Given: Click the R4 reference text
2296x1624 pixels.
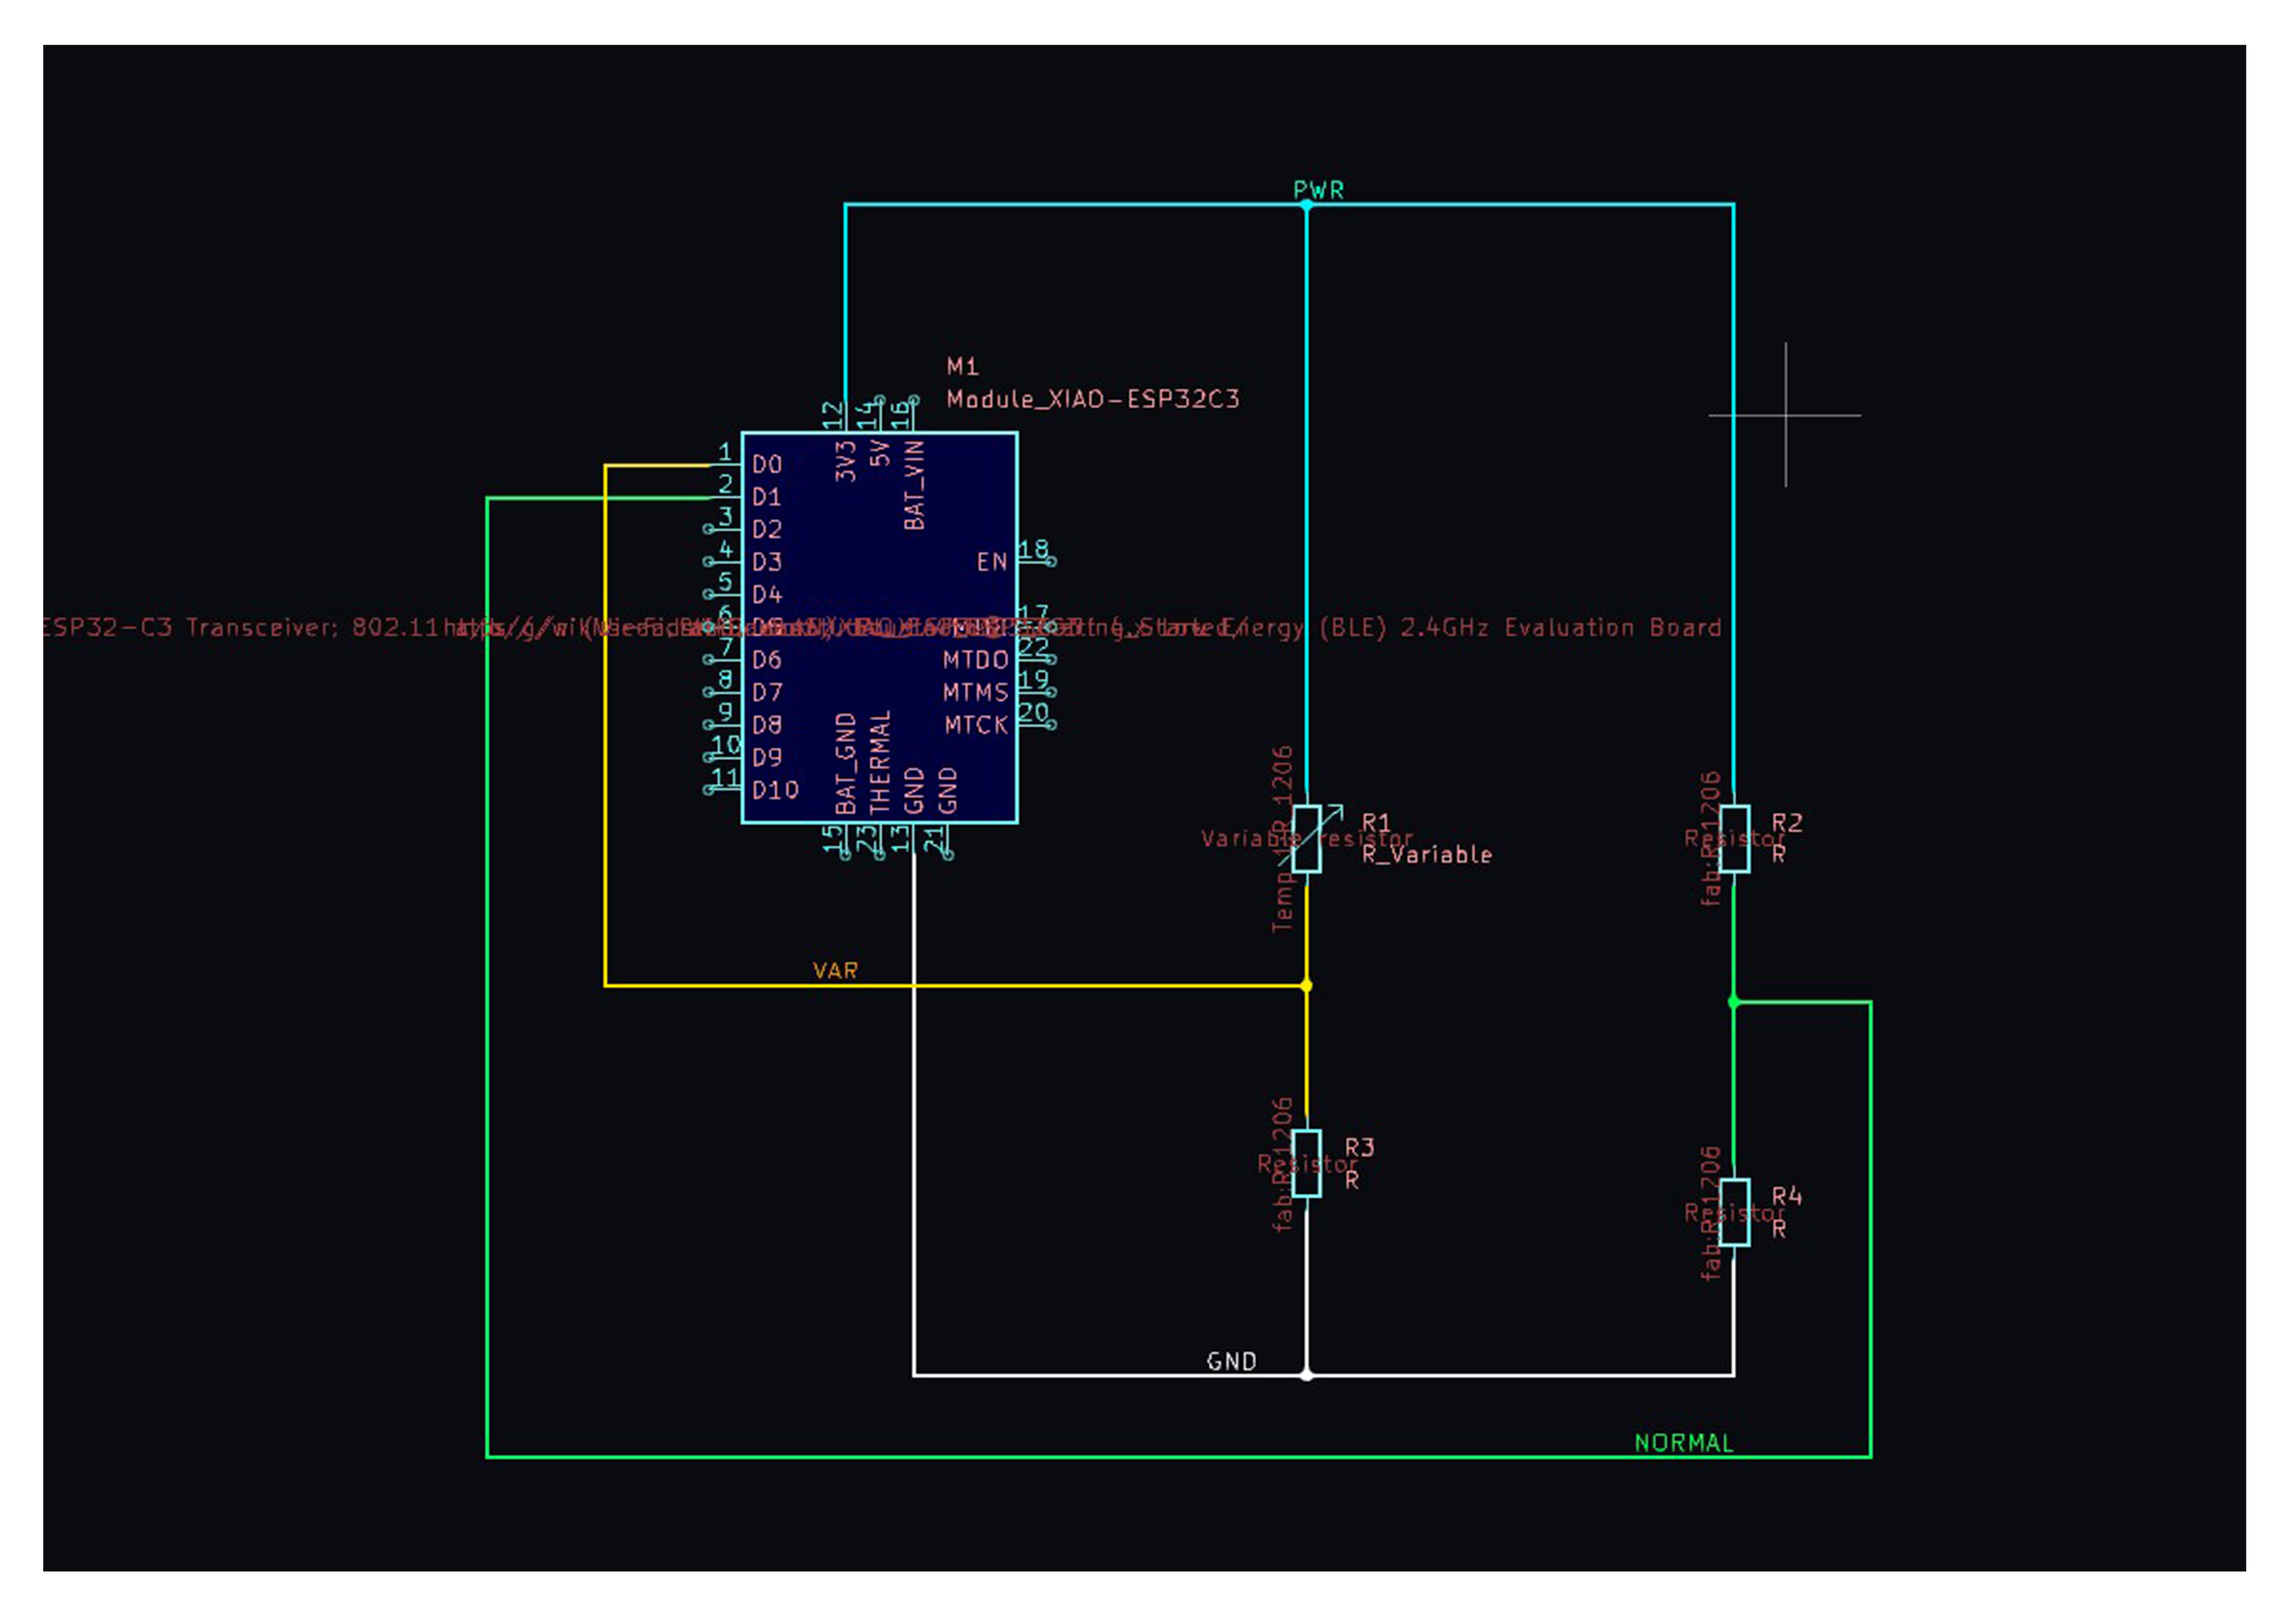Looking at the screenshot, I should 1787,1196.
